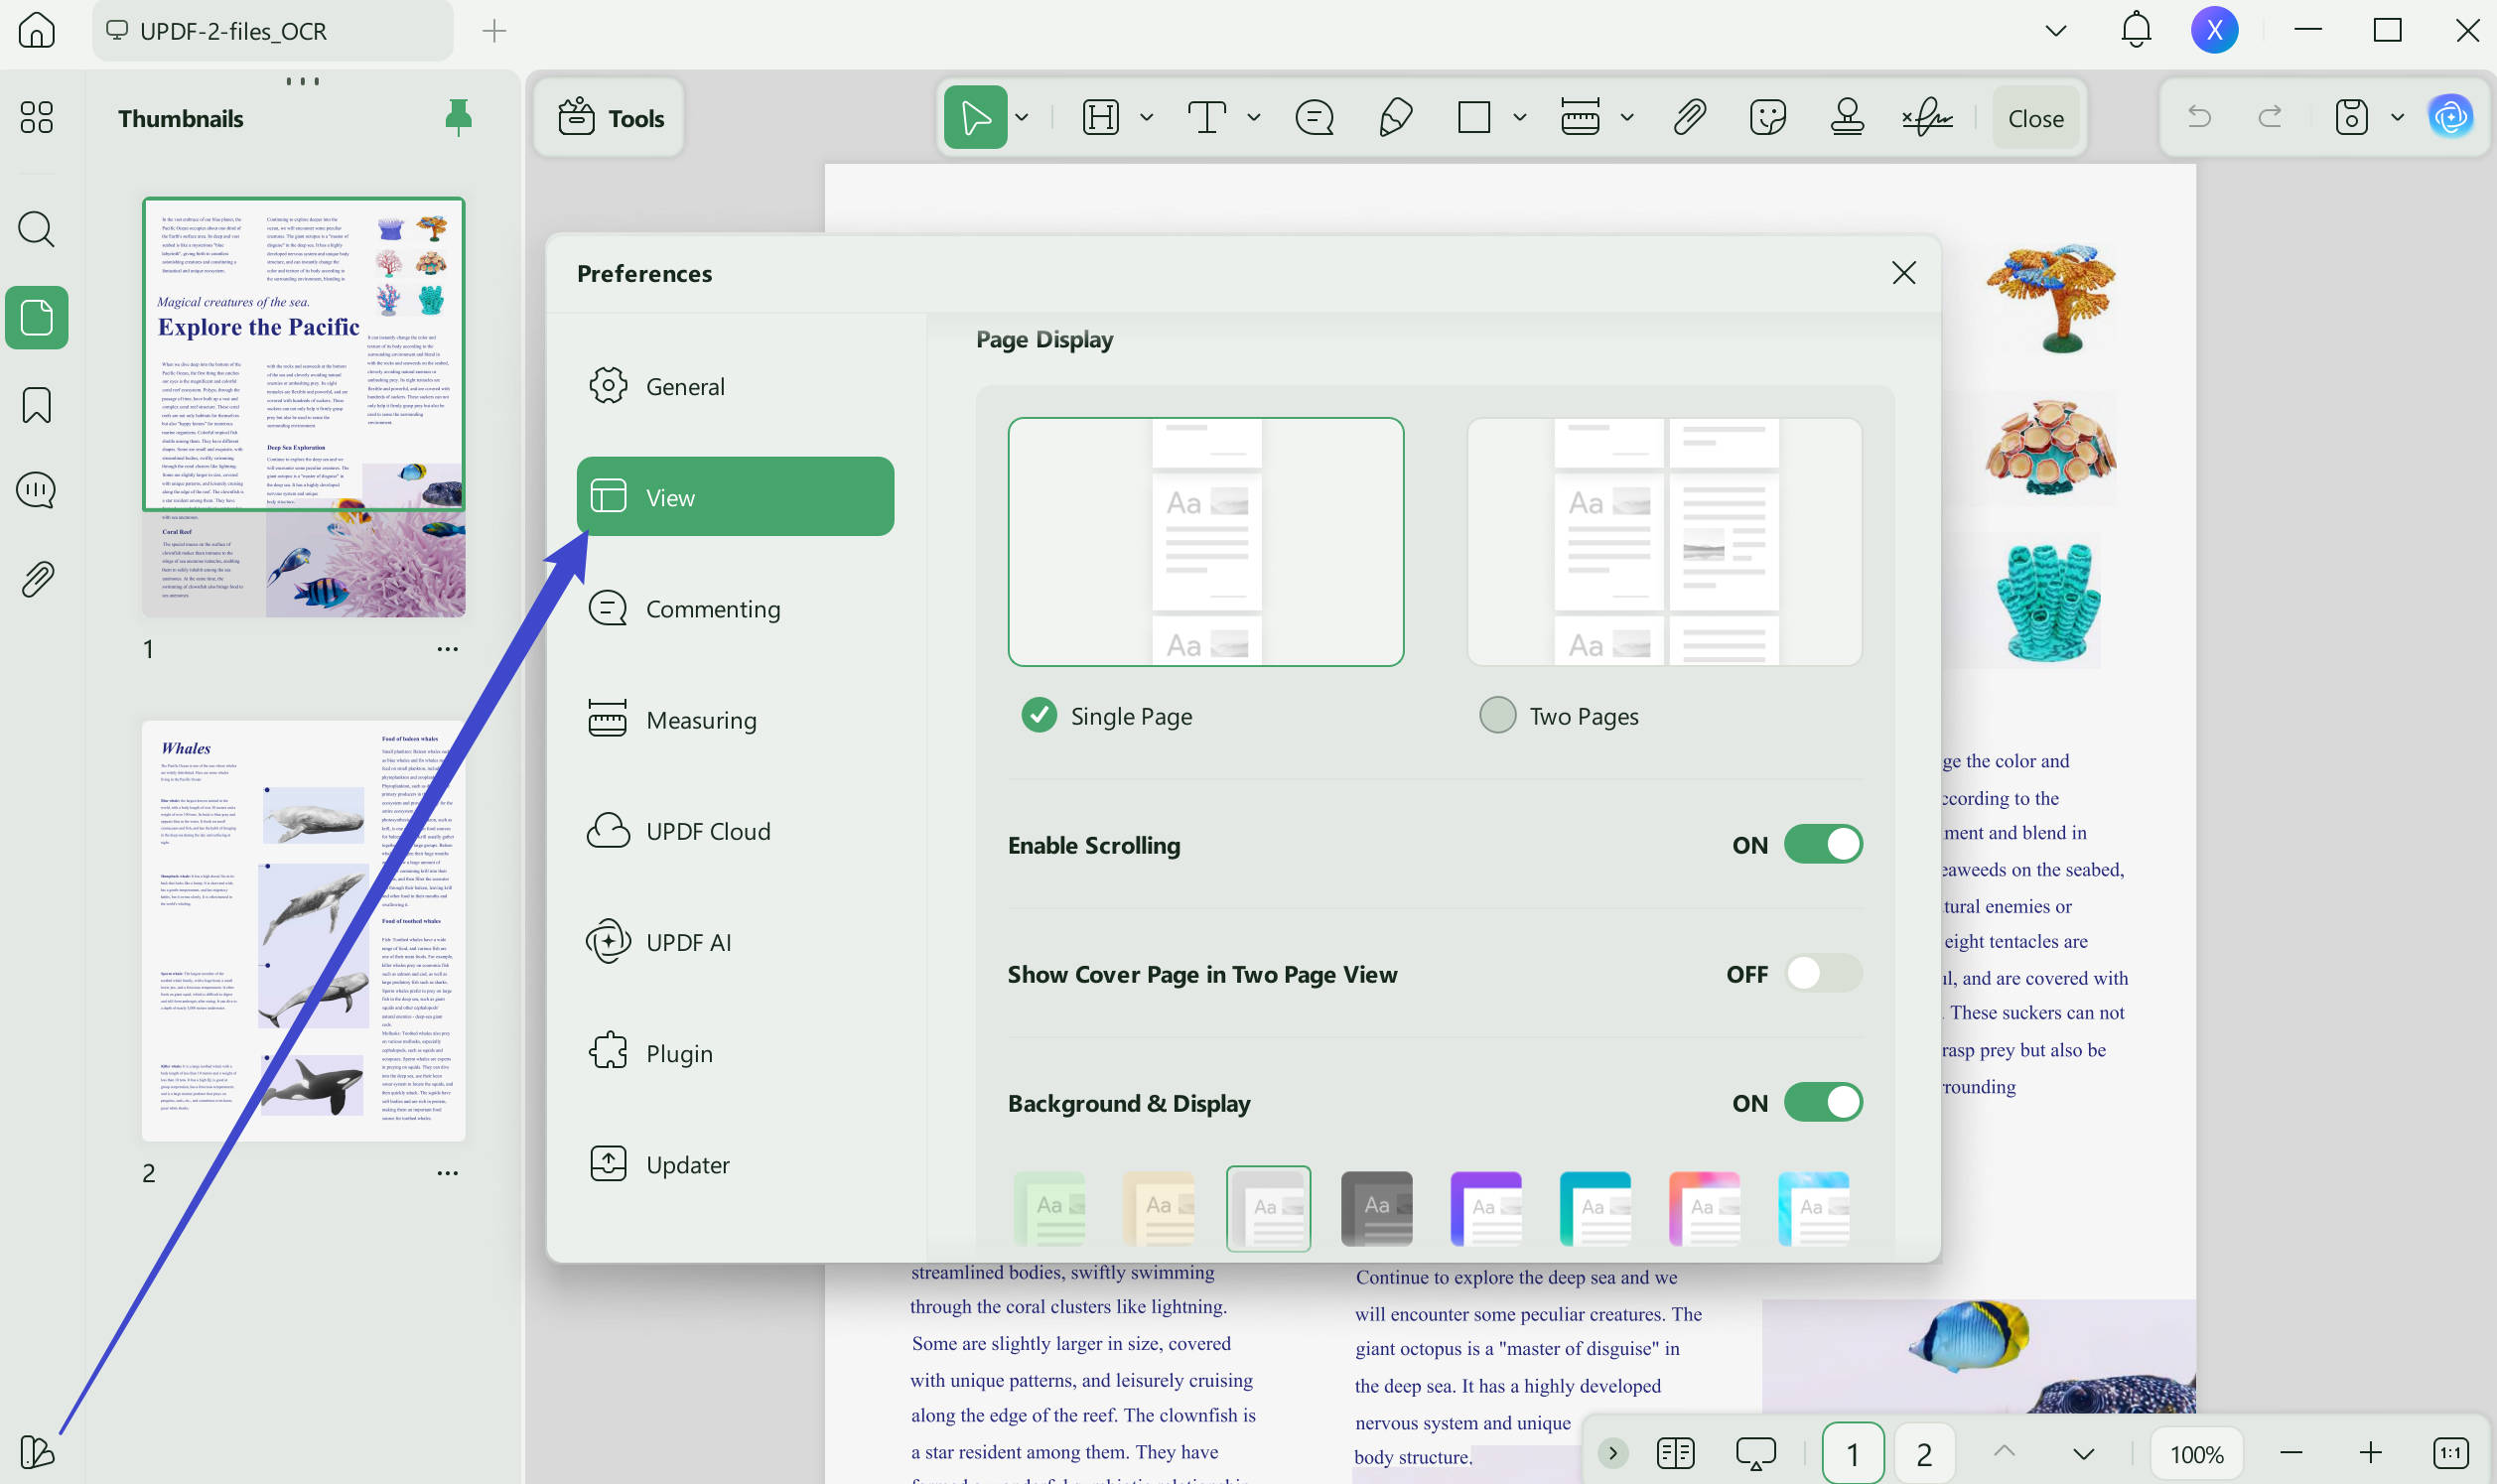The image size is (2497, 1484).
Task: Open the Sticker tool
Action: 1768,118
